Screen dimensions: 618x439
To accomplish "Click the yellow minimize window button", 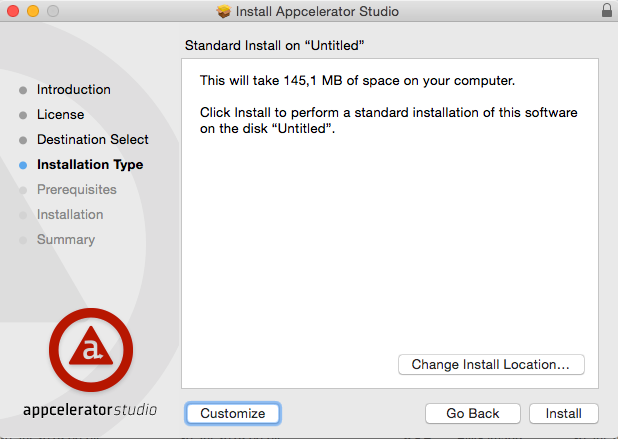I will pyautogui.click(x=33, y=11).
